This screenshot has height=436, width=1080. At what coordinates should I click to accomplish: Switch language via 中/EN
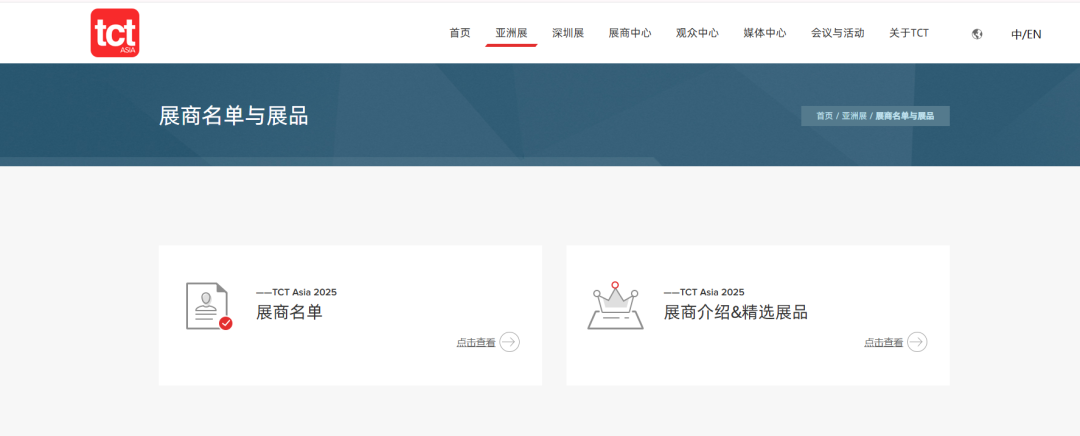click(1026, 34)
